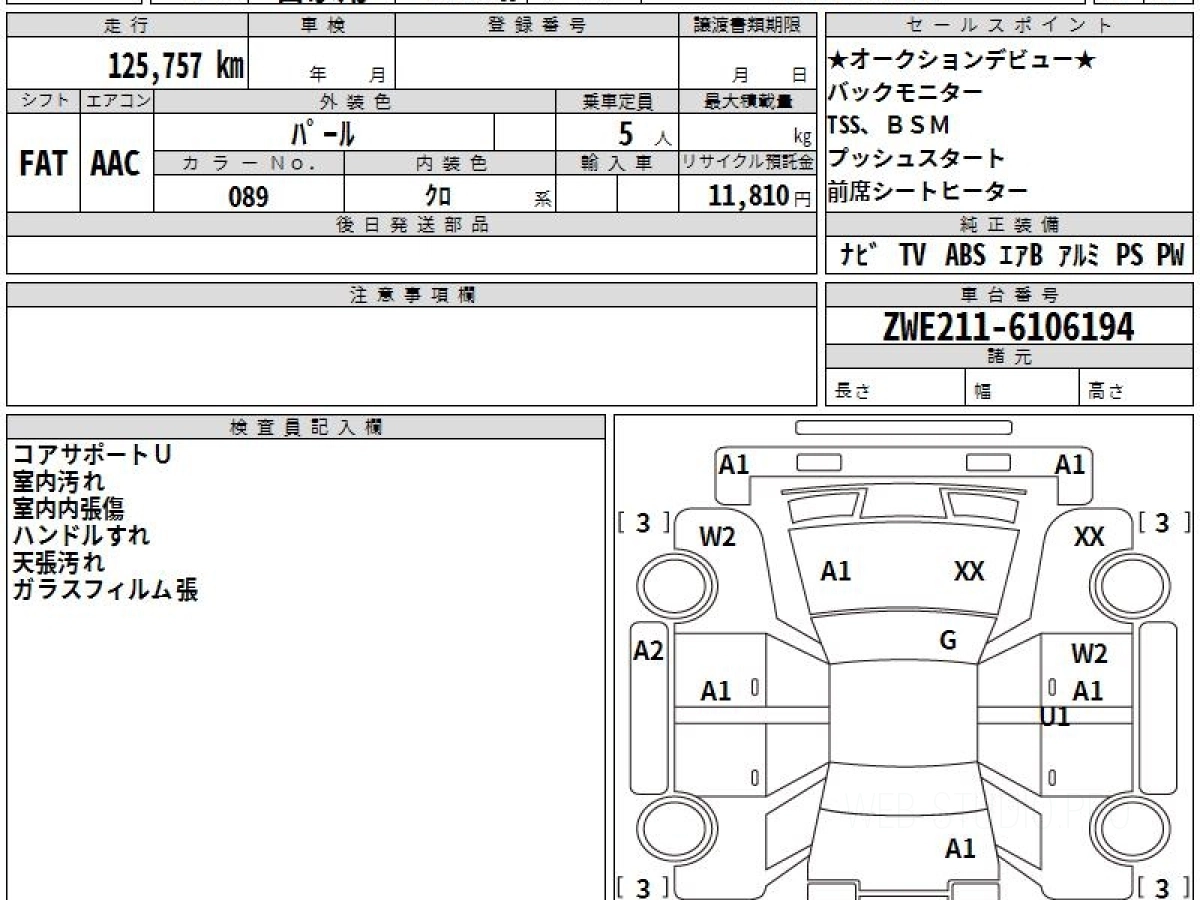Viewport: 1200px width, 900px height.
Task: Select the 125,757 km mileage value
Action: [x=176, y=66]
